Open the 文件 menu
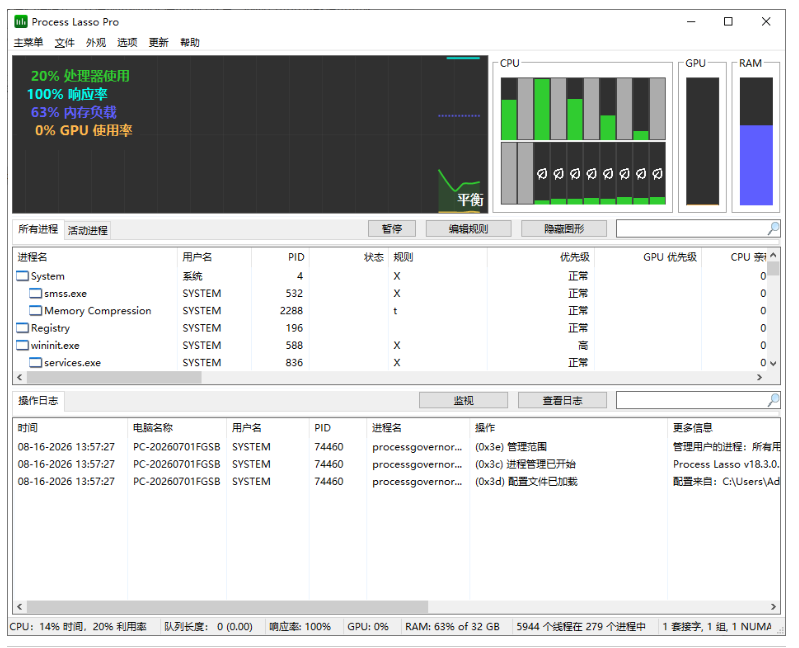The height and width of the screenshot is (648, 799). [65, 42]
